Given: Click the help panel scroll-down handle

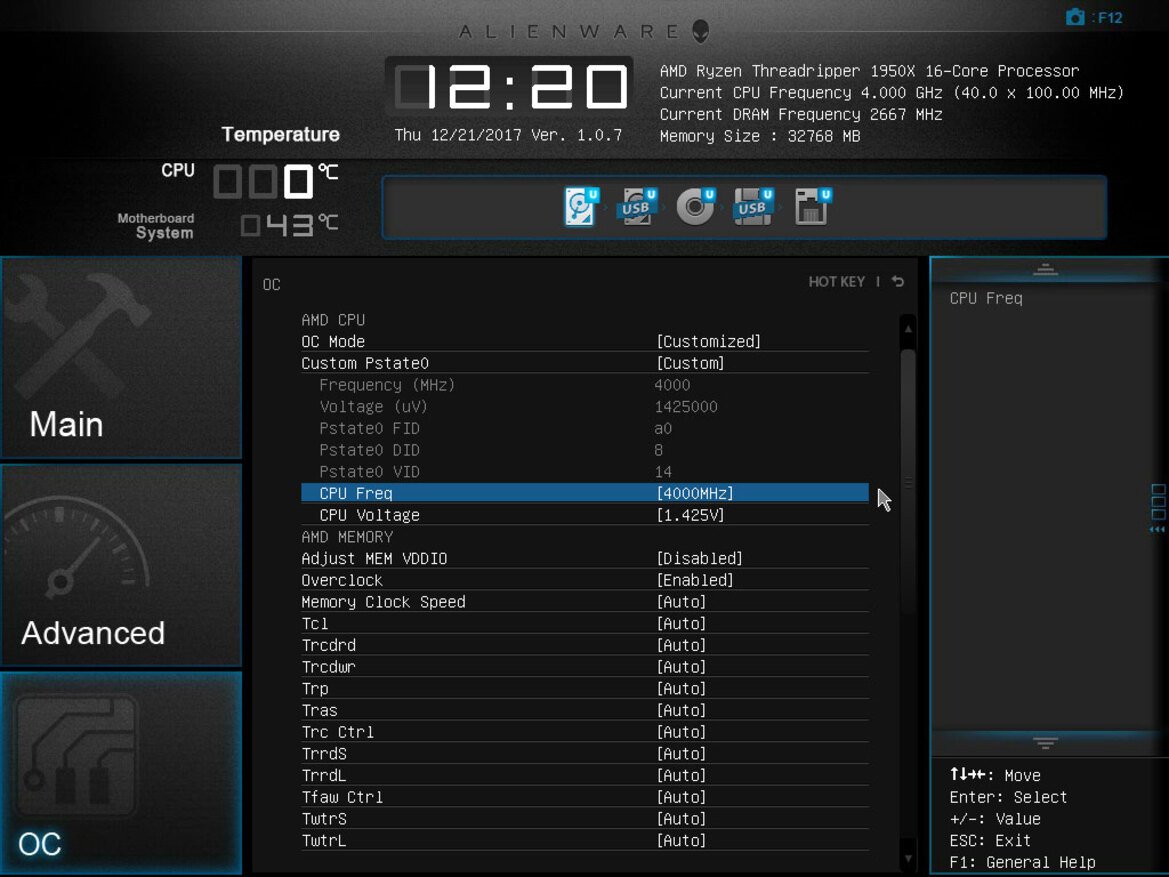Looking at the screenshot, I should pyautogui.click(x=1045, y=742).
